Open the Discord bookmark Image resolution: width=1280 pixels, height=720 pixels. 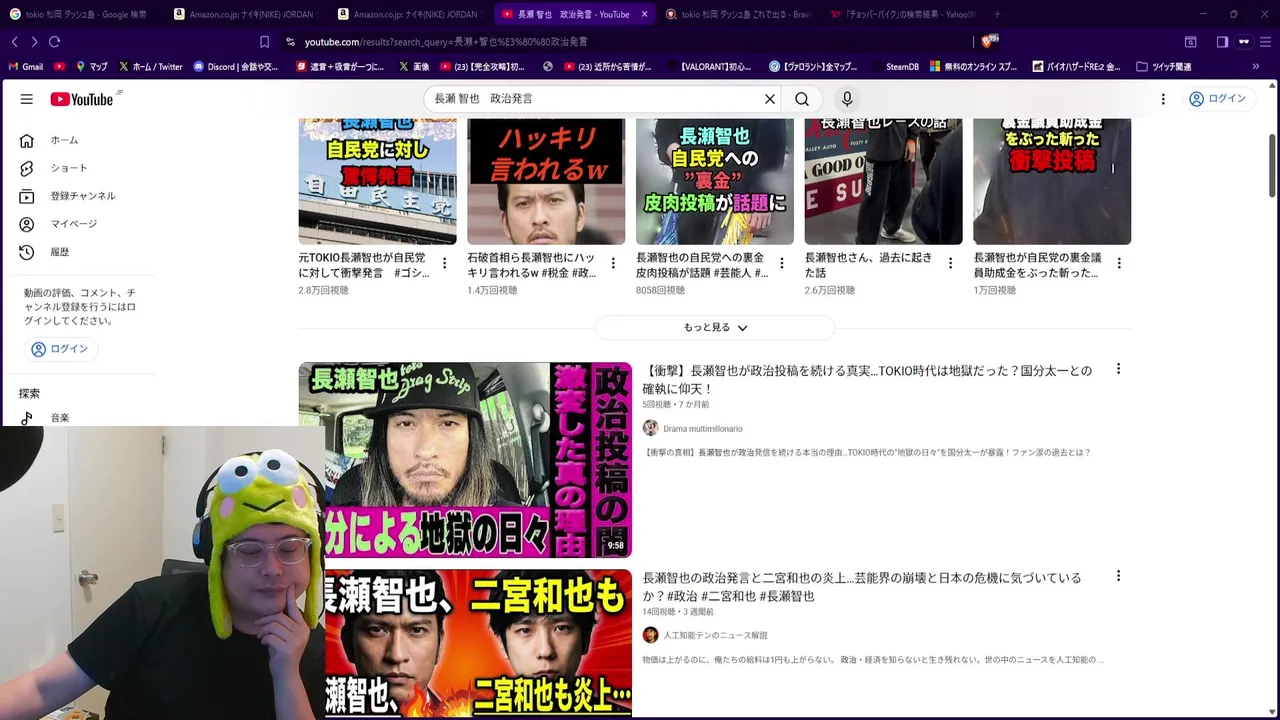[x=236, y=67]
